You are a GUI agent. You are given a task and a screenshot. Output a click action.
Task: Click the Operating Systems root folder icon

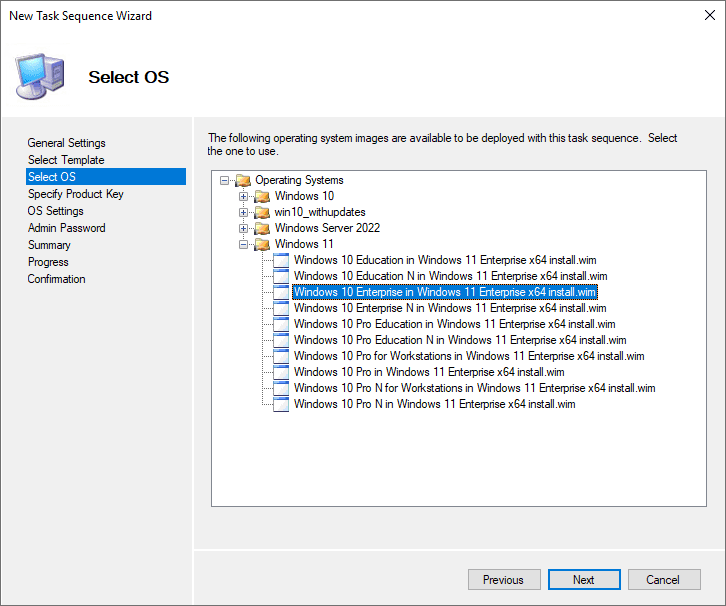tap(243, 180)
